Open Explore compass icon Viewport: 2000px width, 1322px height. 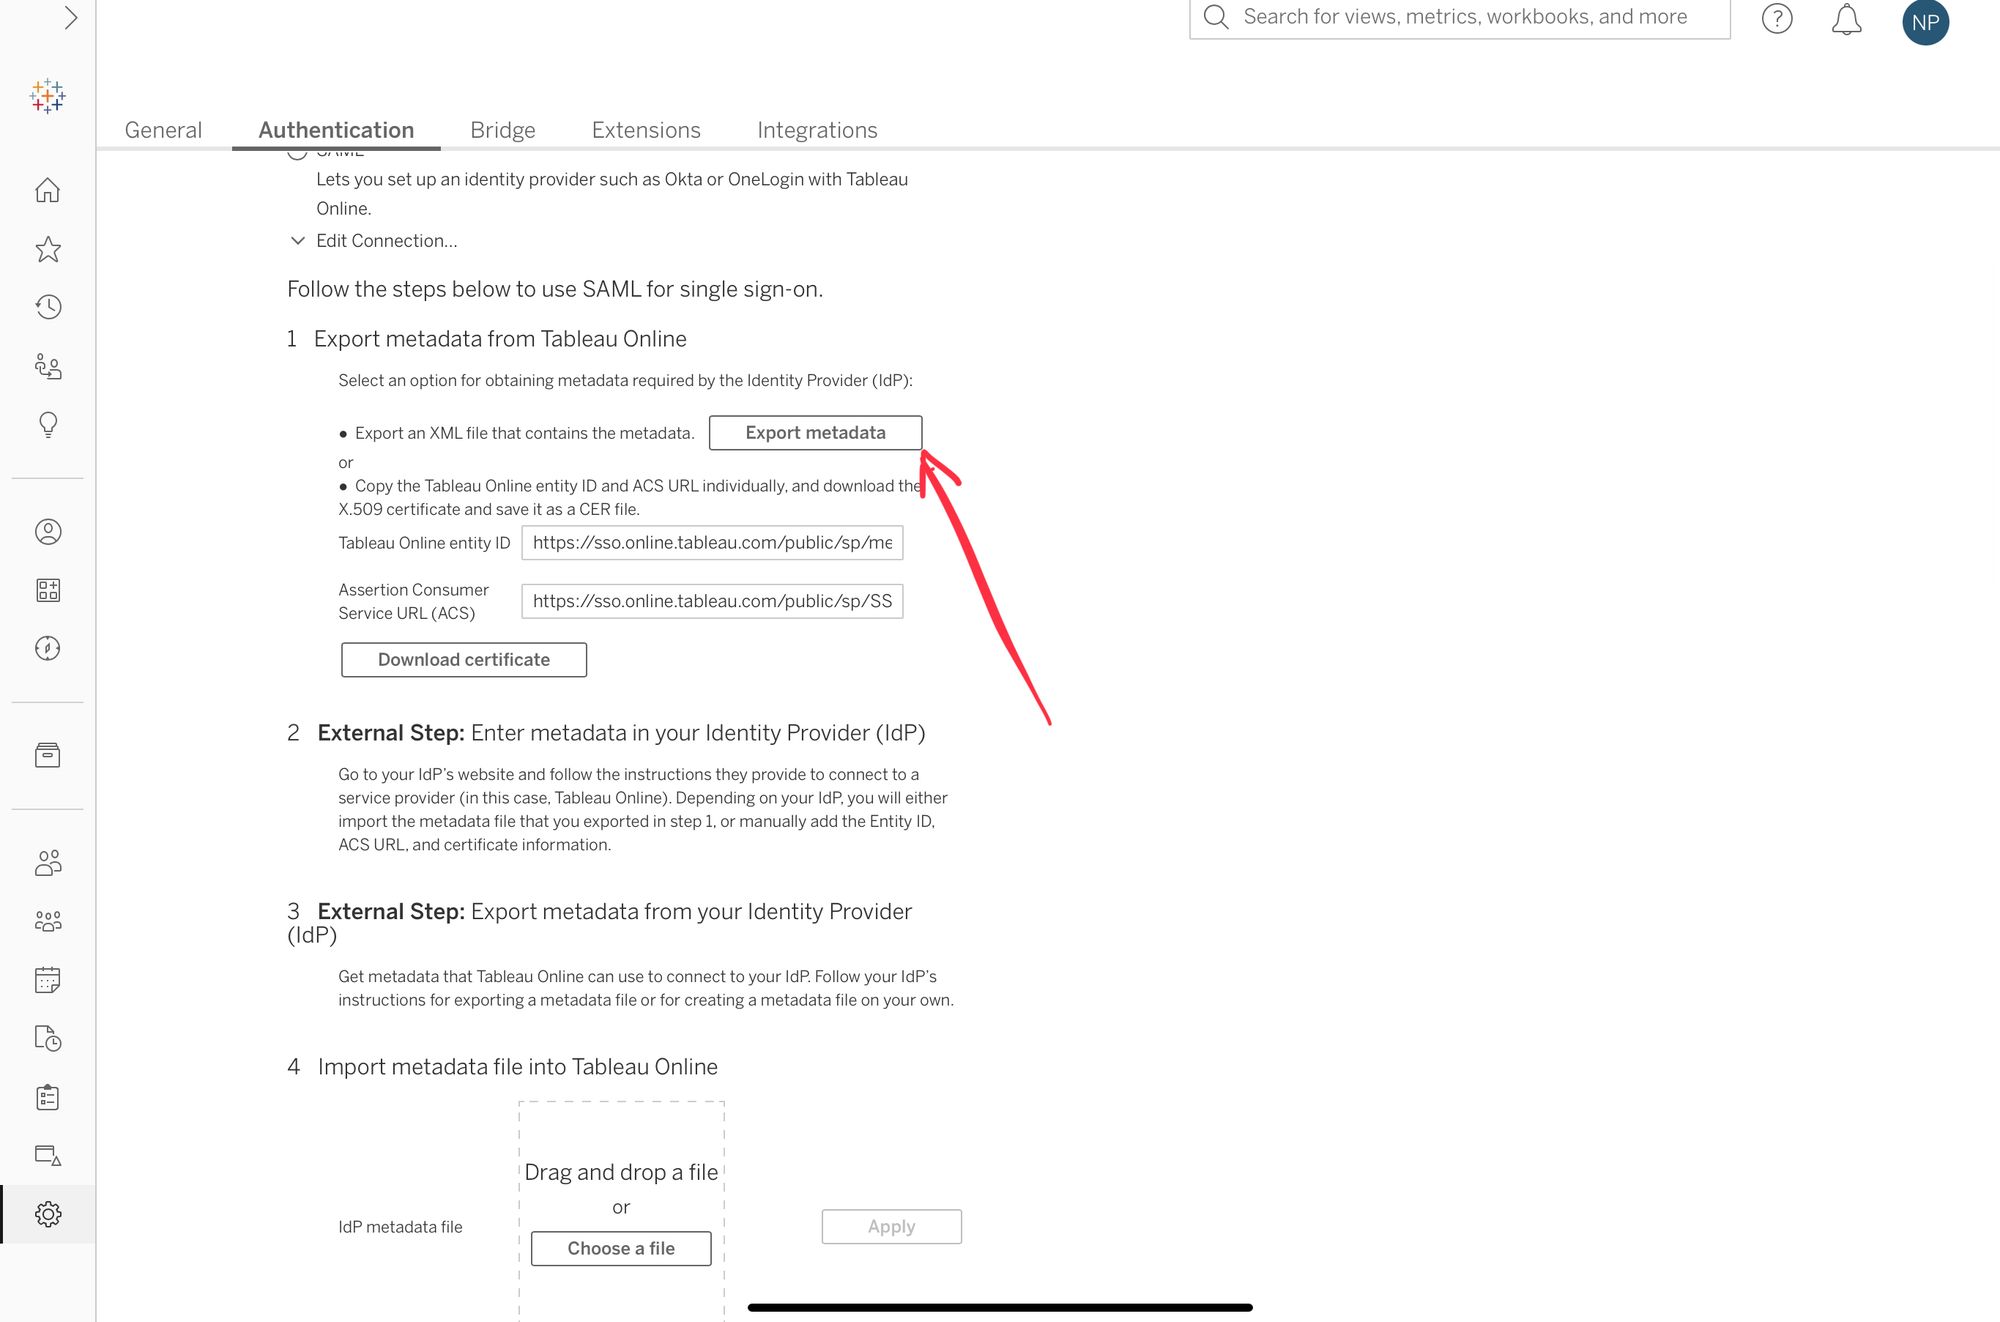point(48,648)
